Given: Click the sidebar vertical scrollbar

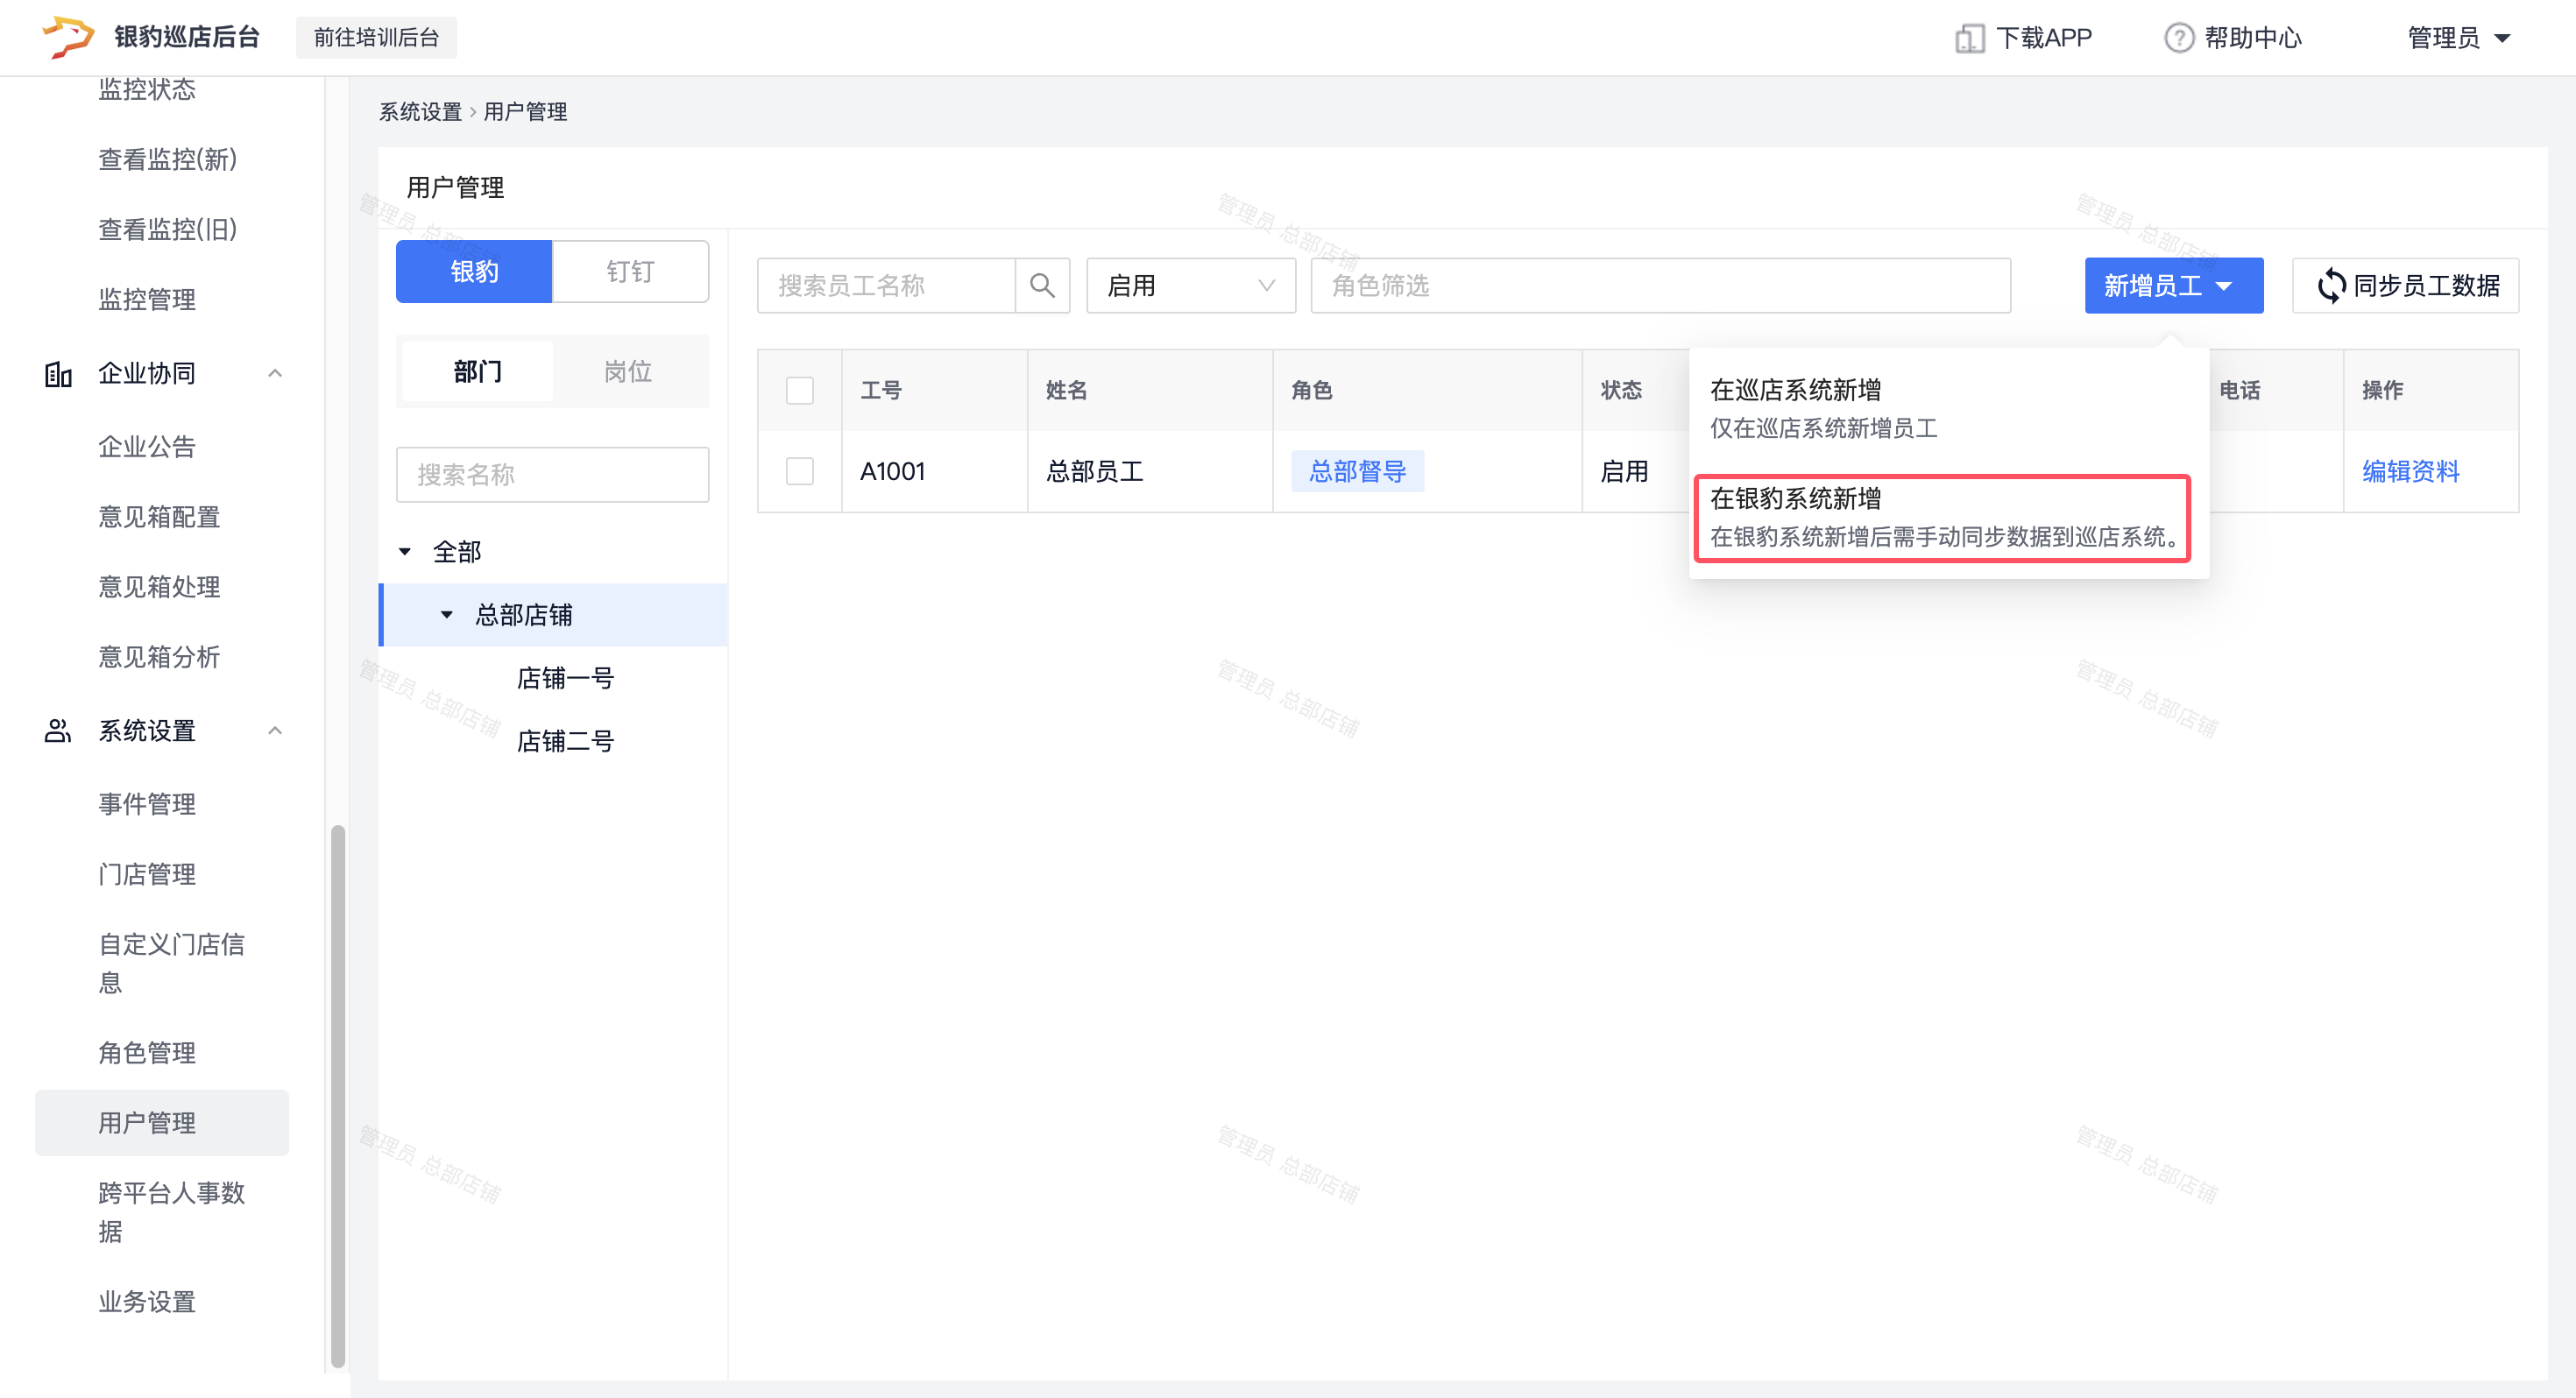Looking at the screenshot, I should pyautogui.click(x=338, y=1095).
